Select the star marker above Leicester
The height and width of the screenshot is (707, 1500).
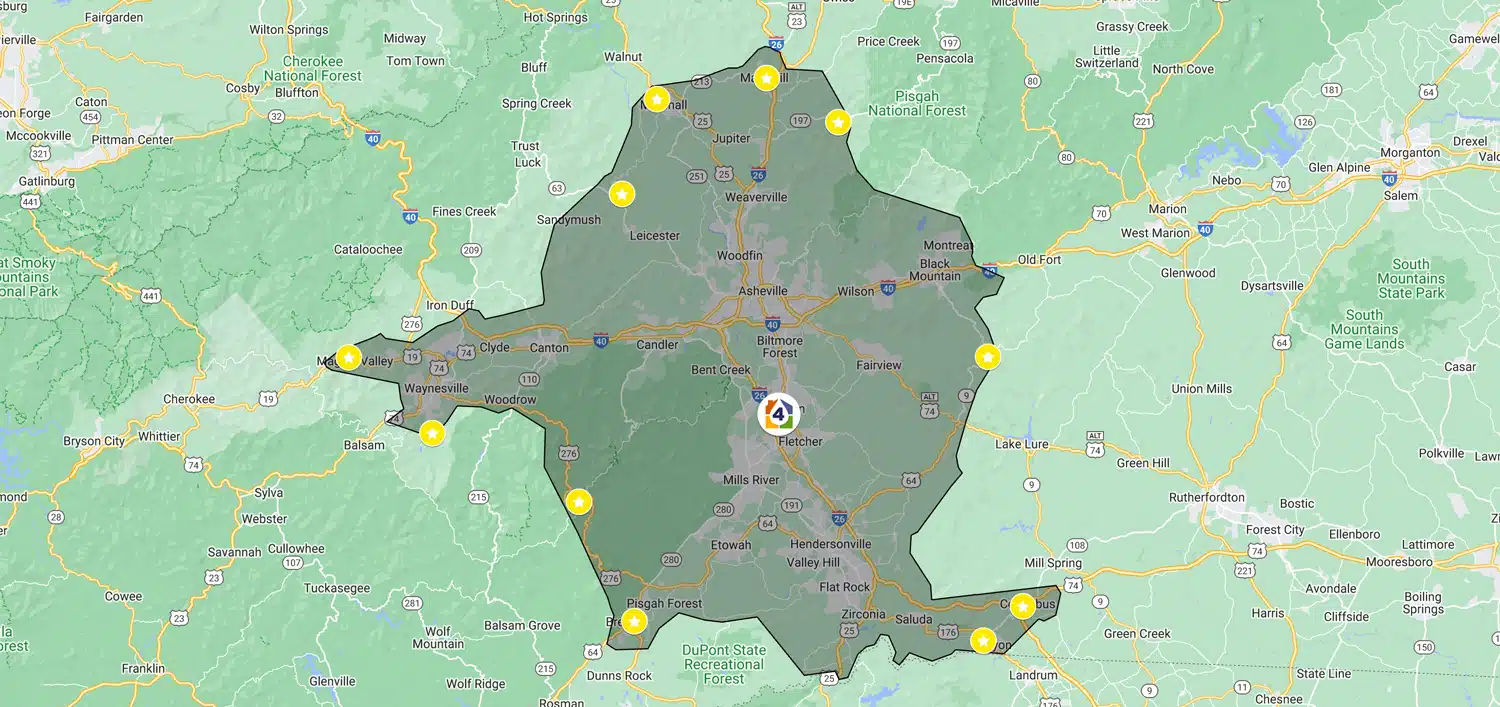click(622, 194)
